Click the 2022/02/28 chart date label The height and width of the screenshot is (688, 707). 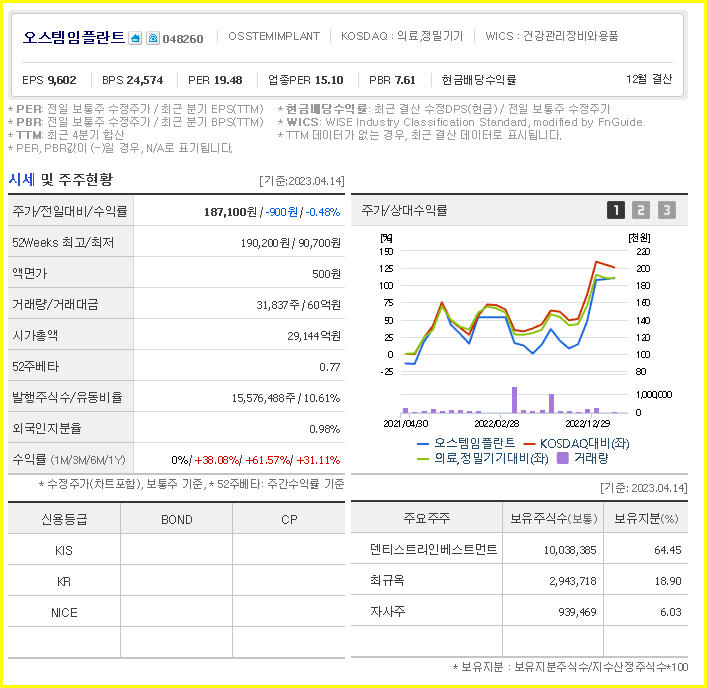(496, 424)
